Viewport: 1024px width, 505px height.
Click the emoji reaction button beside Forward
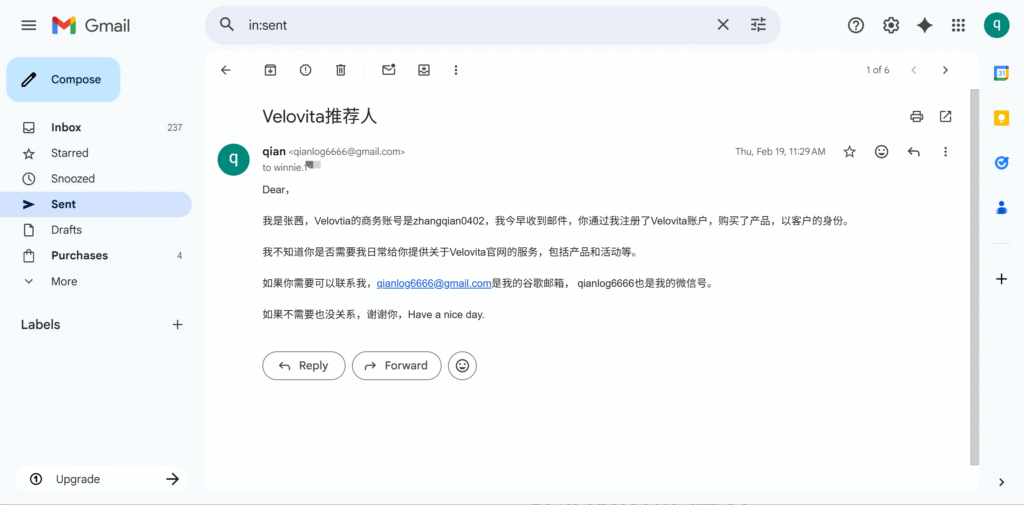point(462,366)
